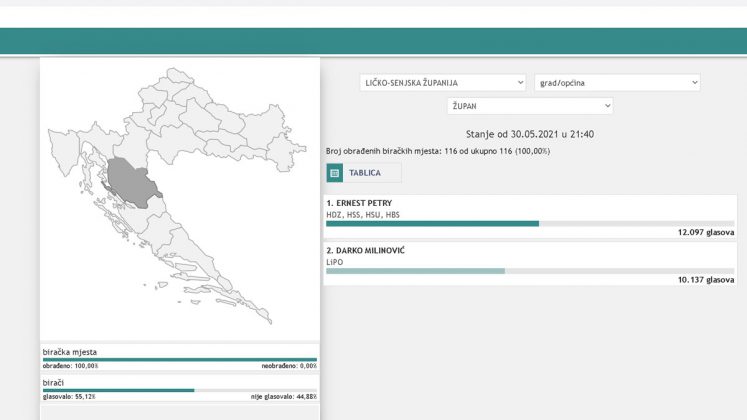Click the biračka mjesta progress bar
Image resolution: width=747 pixels, height=420 pixels.
coord(180,359)
